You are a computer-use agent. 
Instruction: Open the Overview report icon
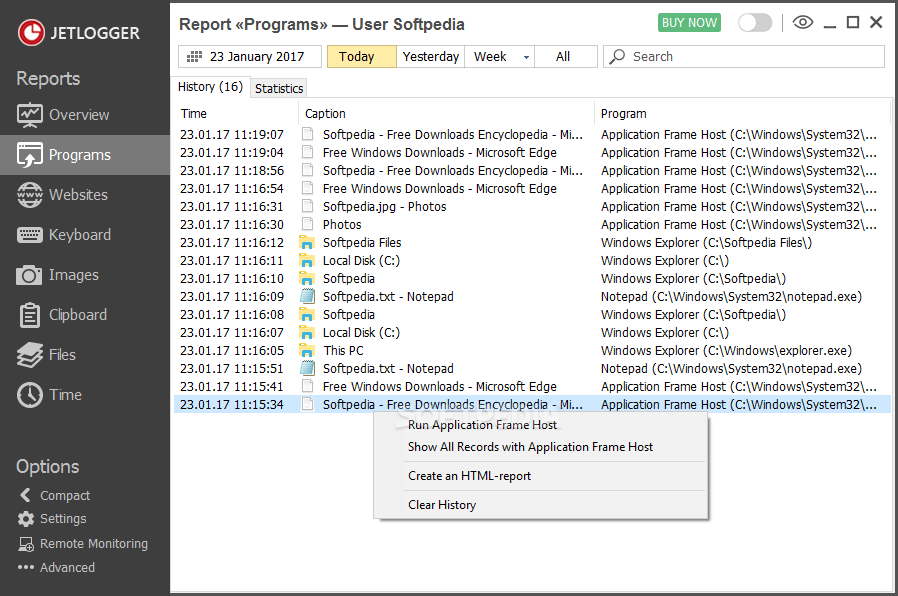click(29, 115)
